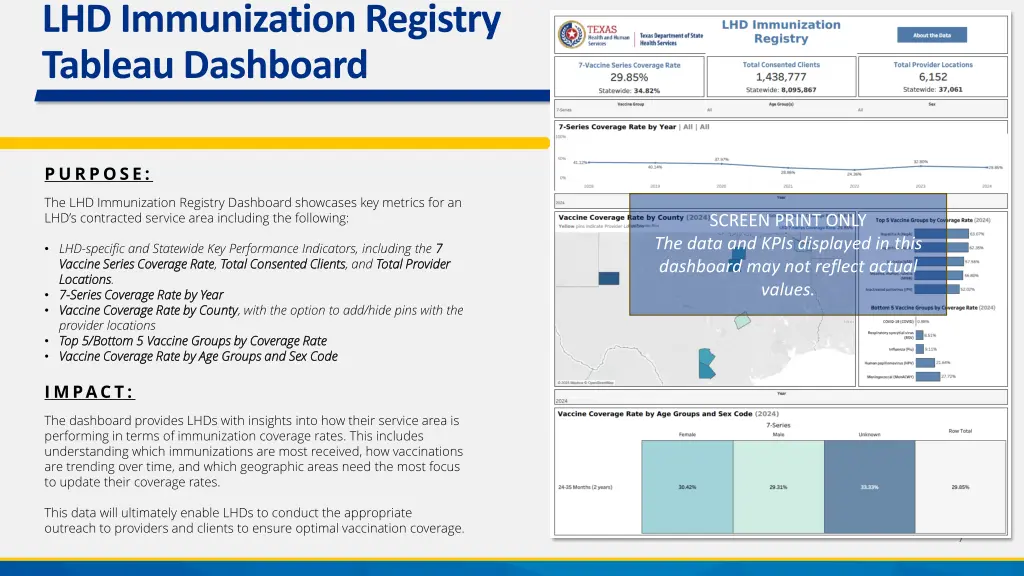Select the Total Consented Clients value 1,438,777
The height and width of the screenshot is (576, 1024).
(781, 77)
